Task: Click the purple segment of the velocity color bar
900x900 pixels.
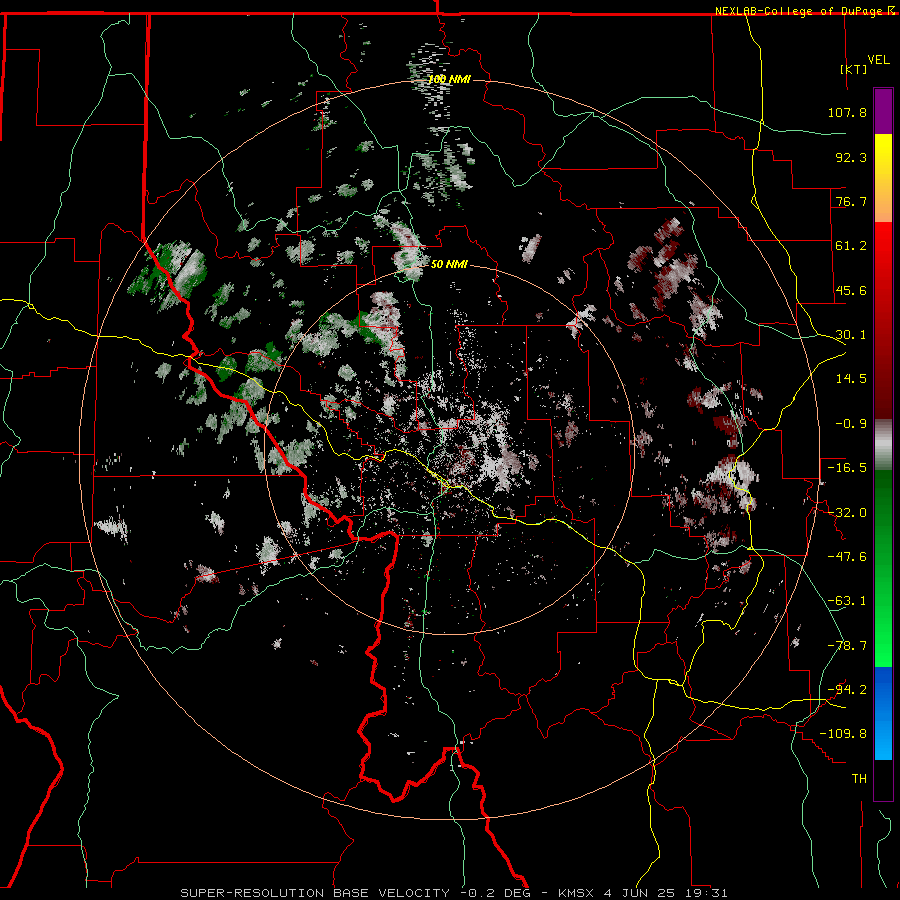Action: (883, 111)
